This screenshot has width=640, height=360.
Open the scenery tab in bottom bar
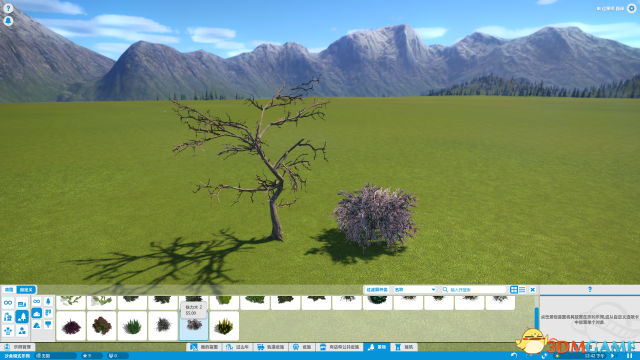[377, 347]
